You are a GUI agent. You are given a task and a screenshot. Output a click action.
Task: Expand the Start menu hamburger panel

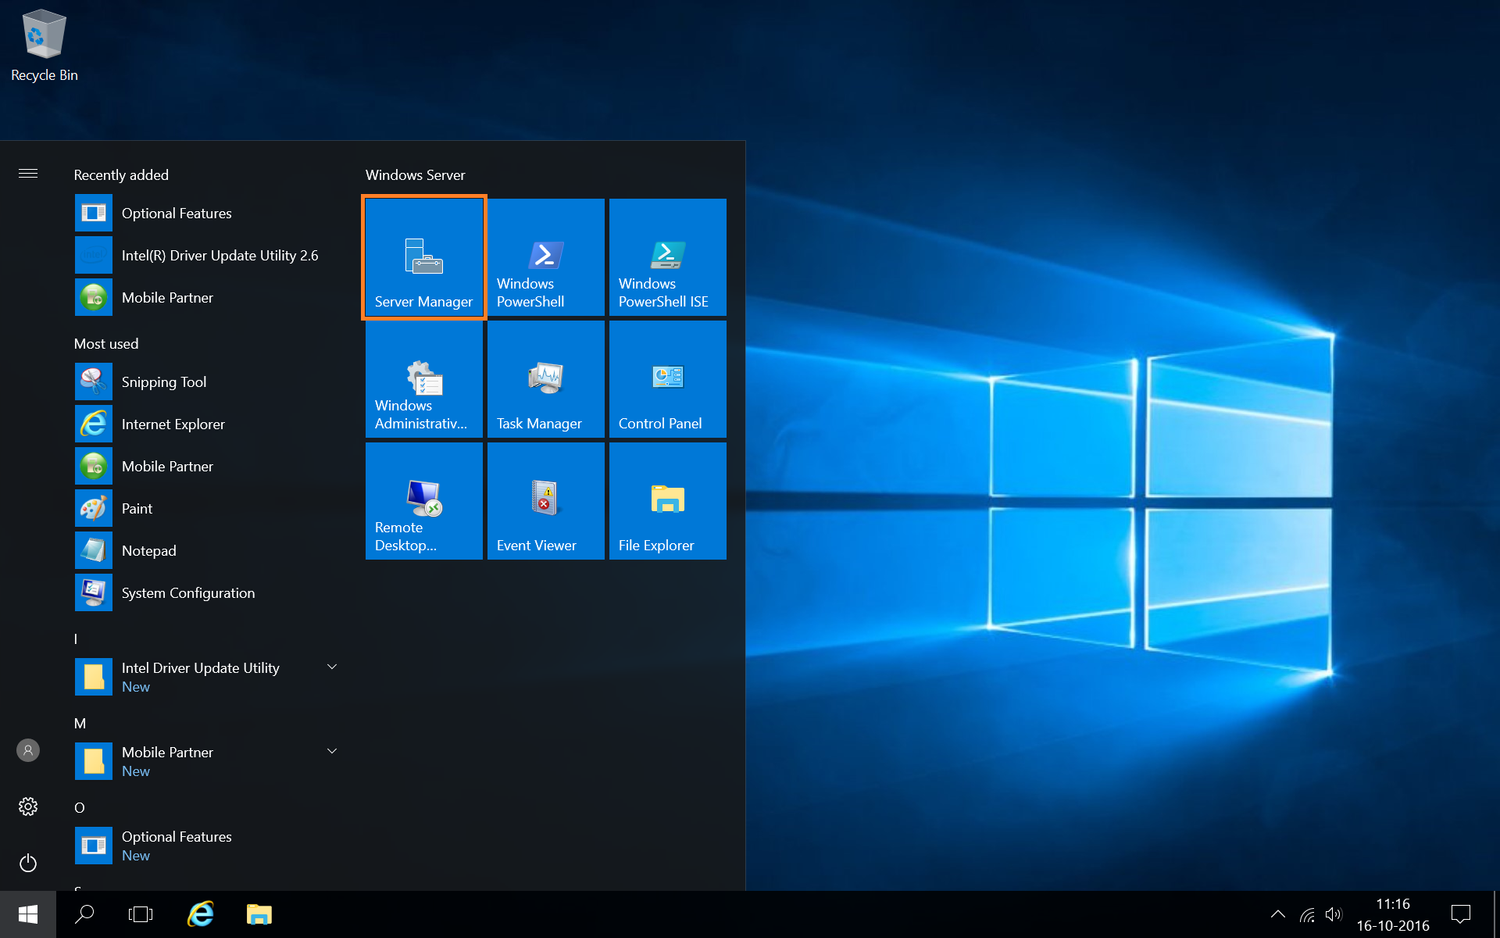[27, 173]
